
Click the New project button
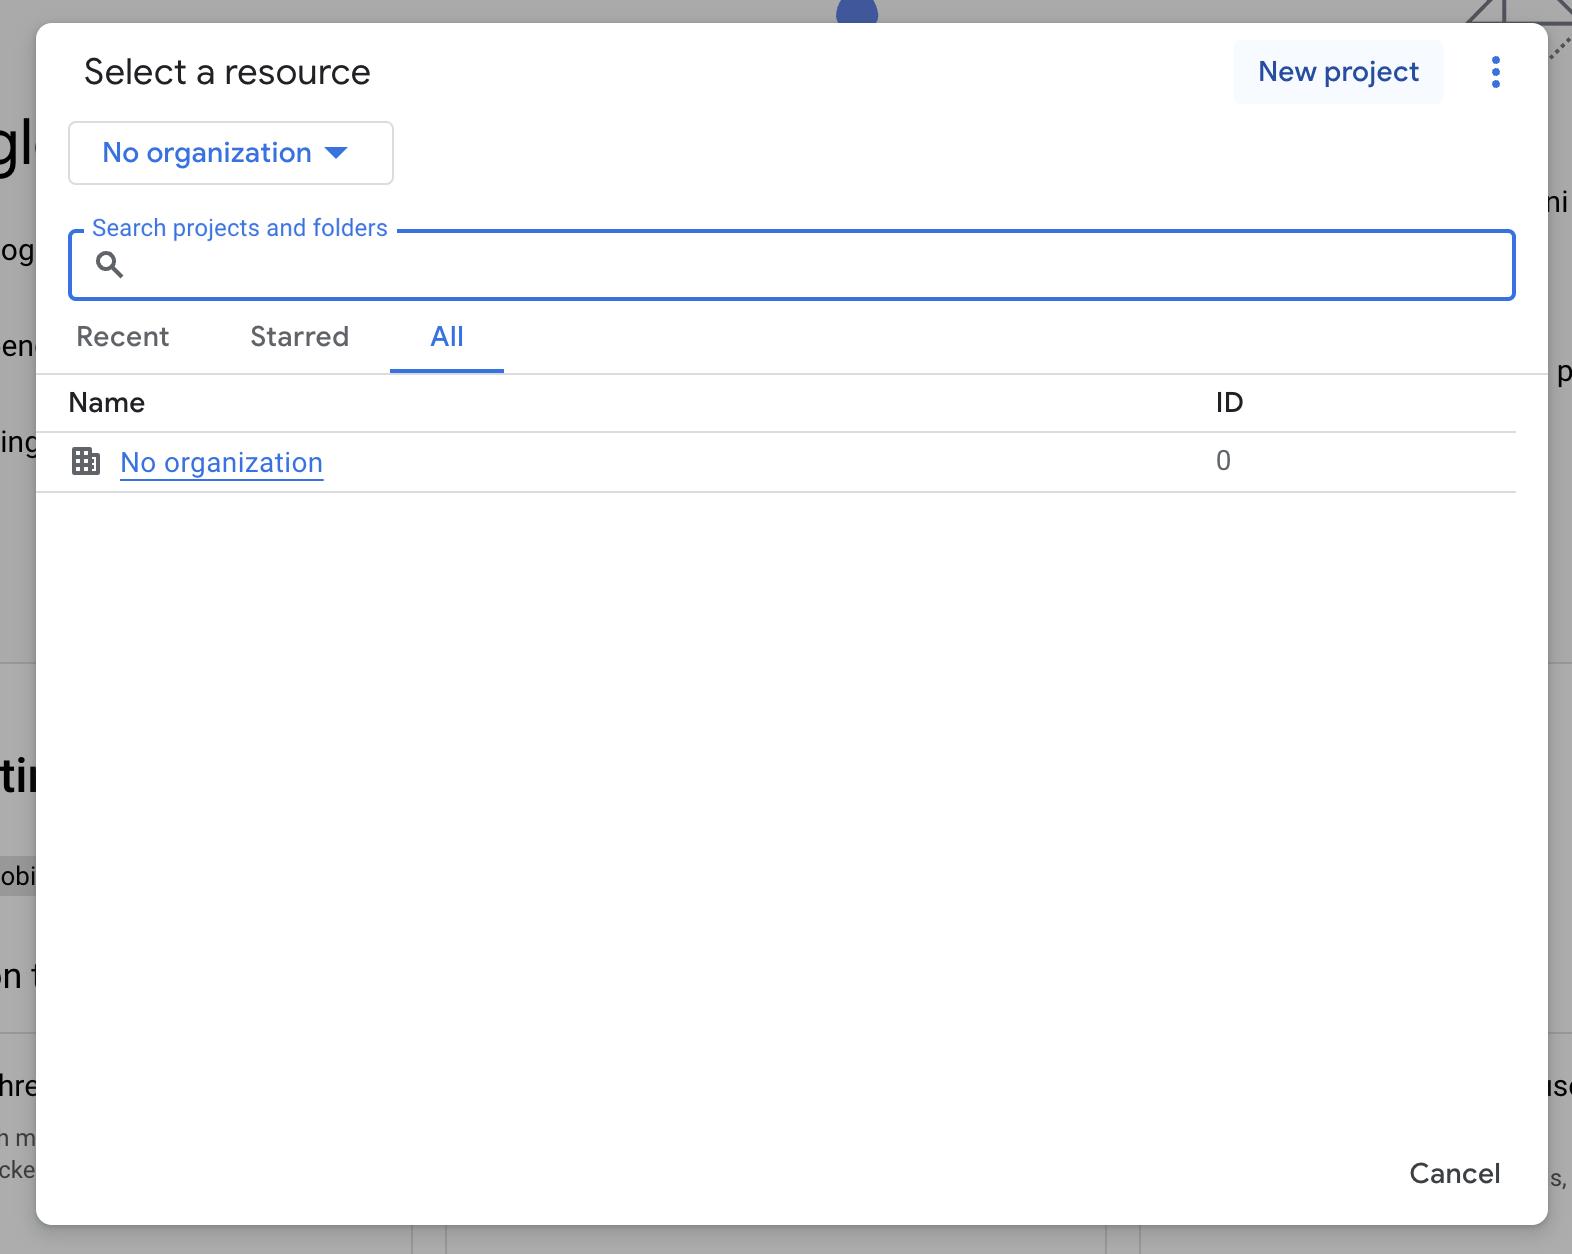click(1338, 72)
